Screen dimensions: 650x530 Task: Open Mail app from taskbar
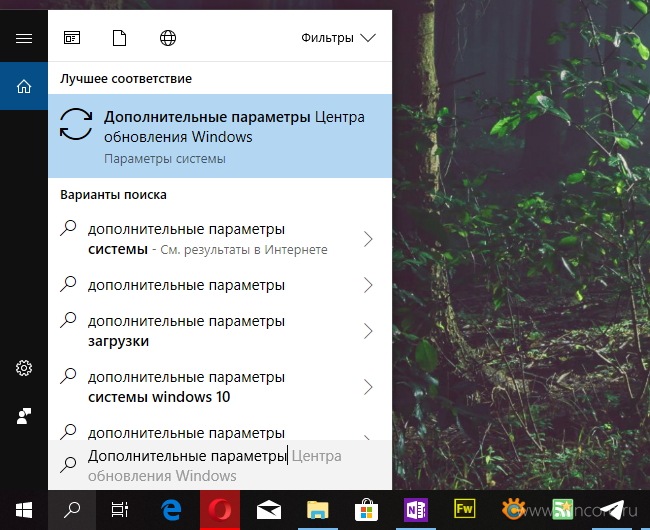click(269, 510)
